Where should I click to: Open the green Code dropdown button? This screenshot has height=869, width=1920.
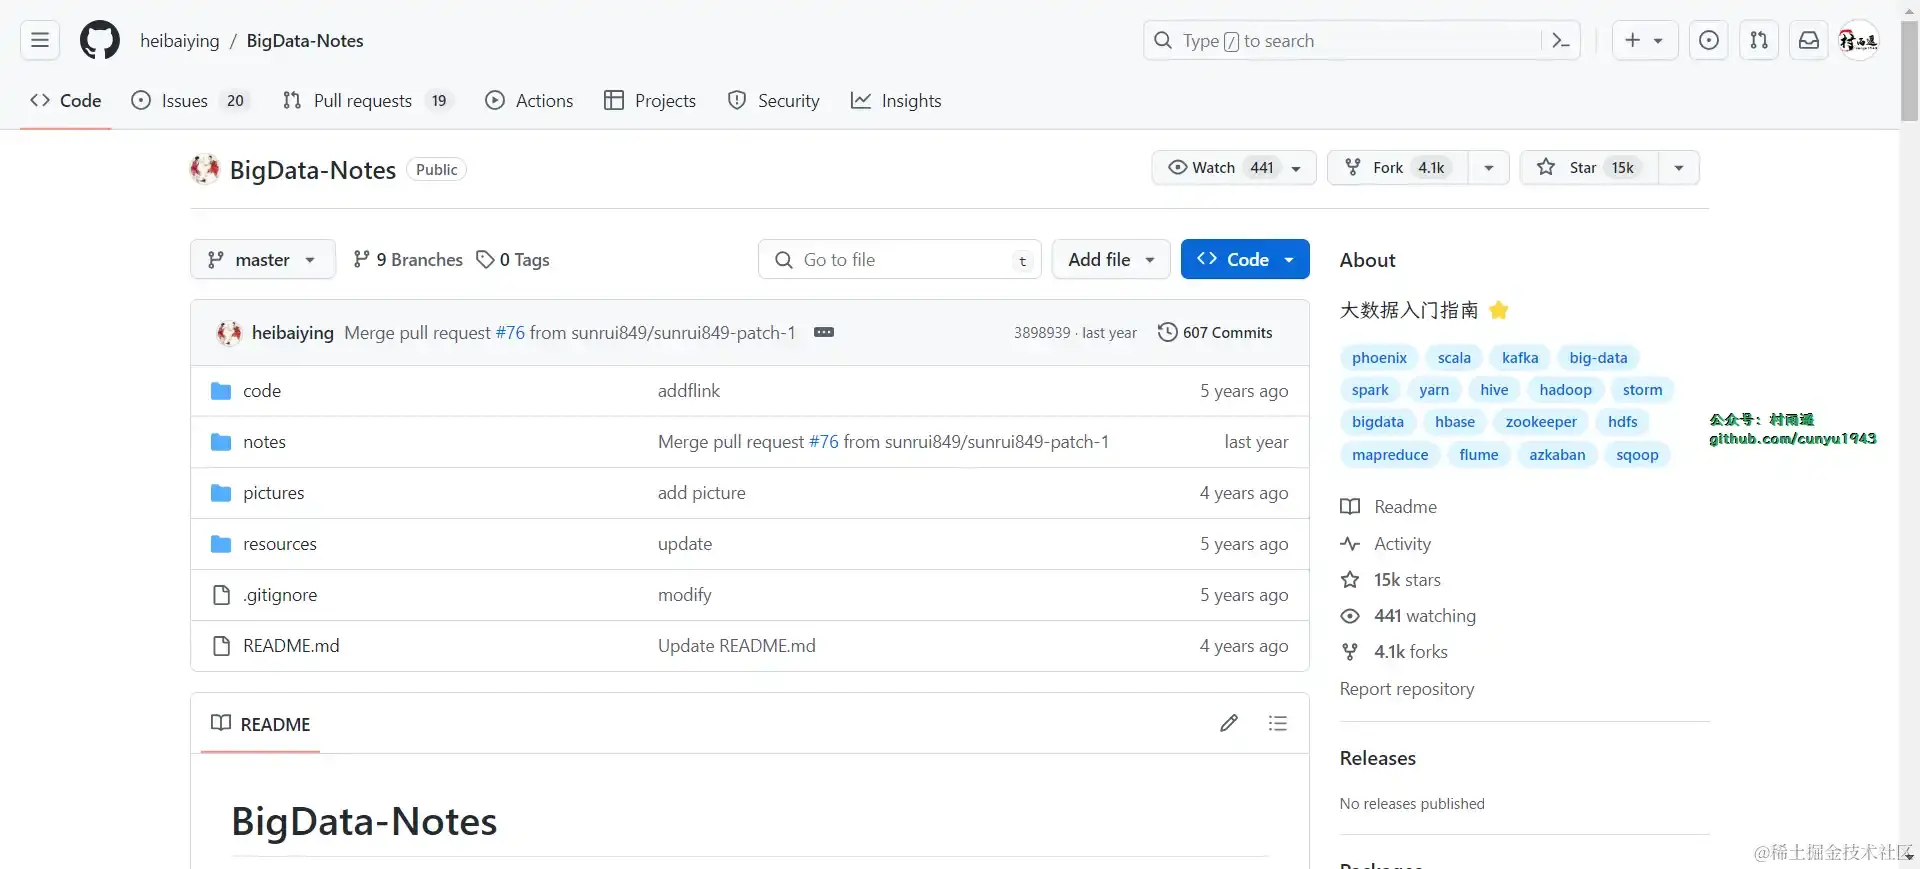point(1245,260)
